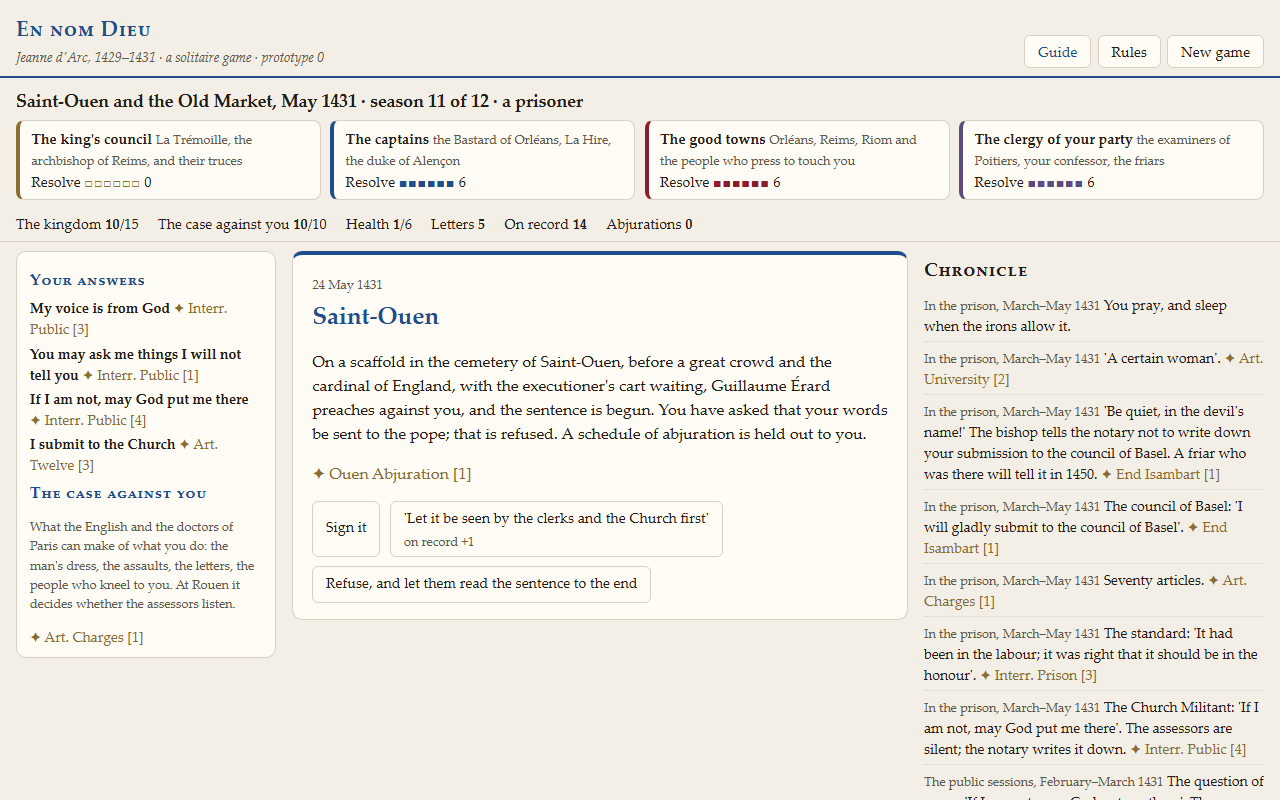This screenshot has height=800, width=1280.
Task: Start a New game
Action: [1215, 52]
